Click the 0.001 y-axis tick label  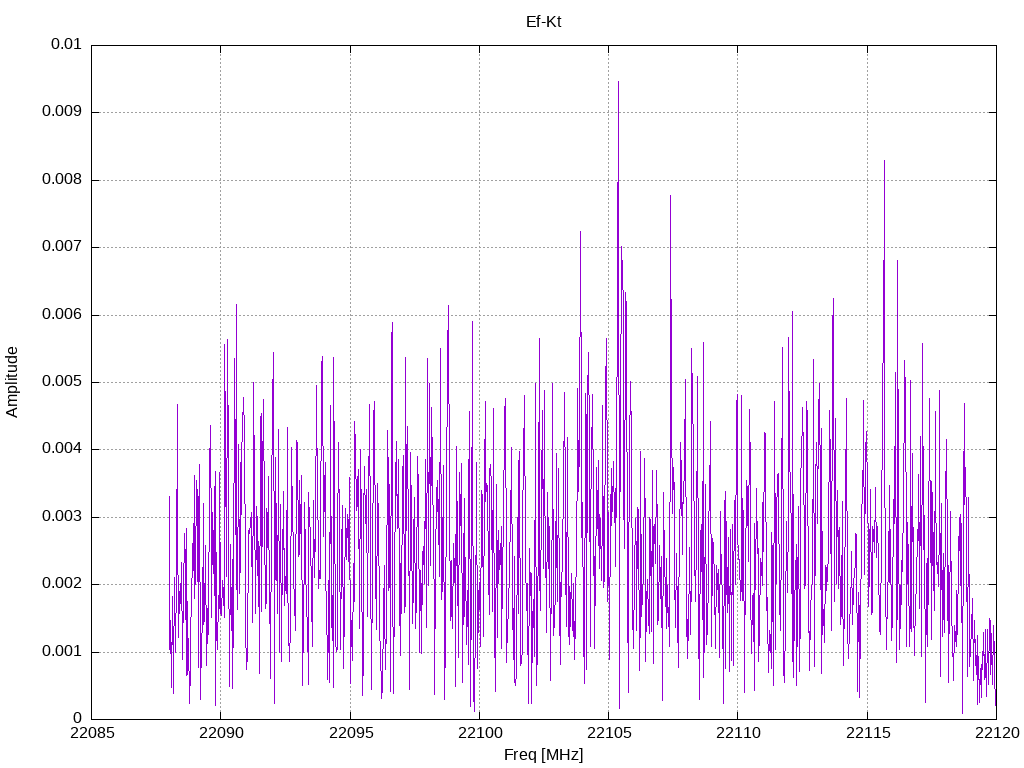coord(62,652)
